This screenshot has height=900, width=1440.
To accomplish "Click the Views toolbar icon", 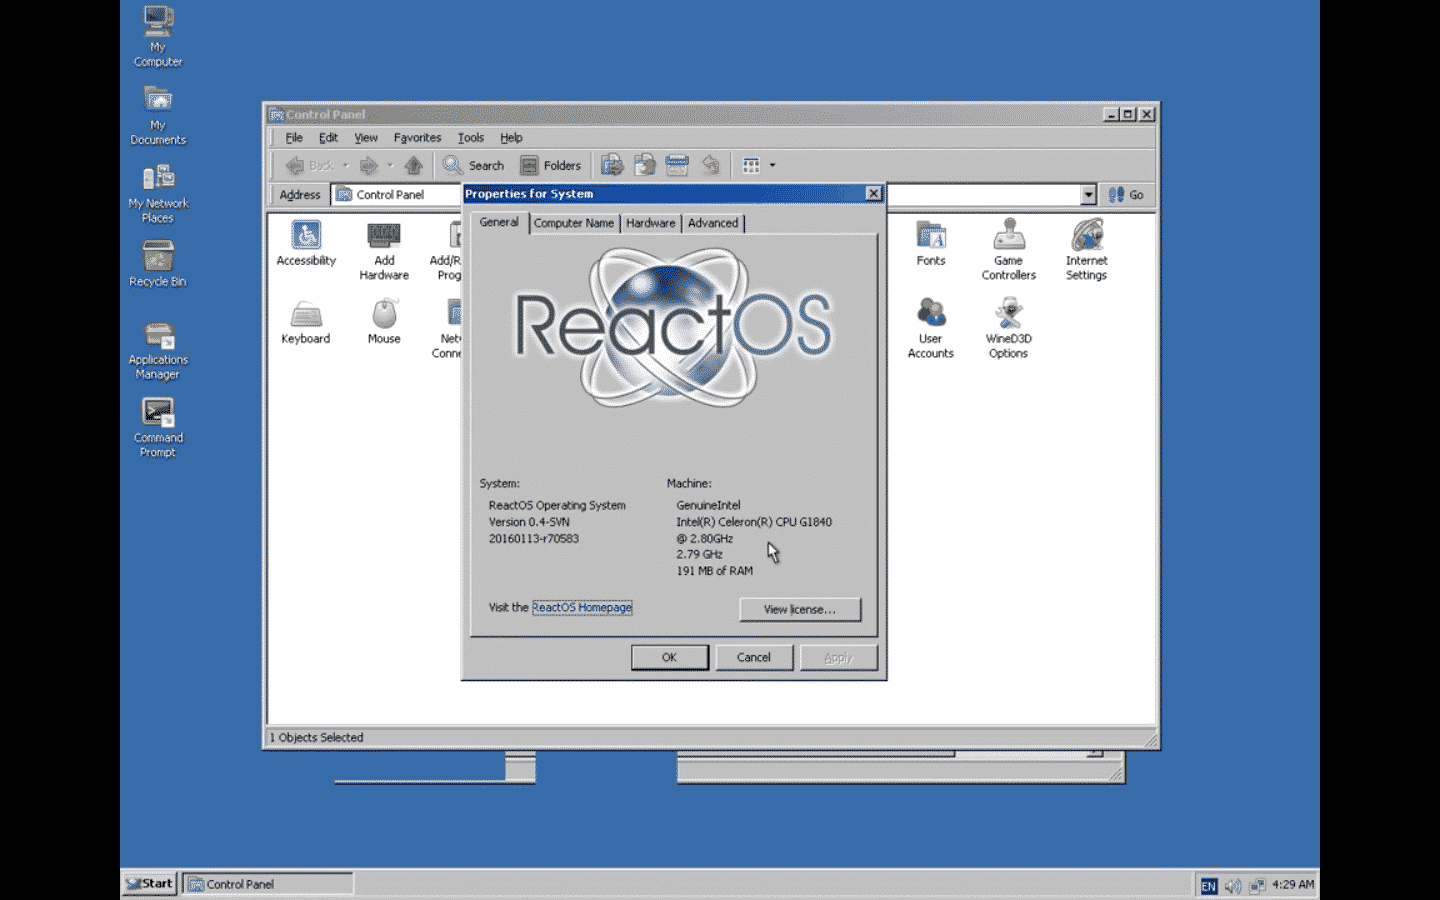I will [x=751, y=166].
